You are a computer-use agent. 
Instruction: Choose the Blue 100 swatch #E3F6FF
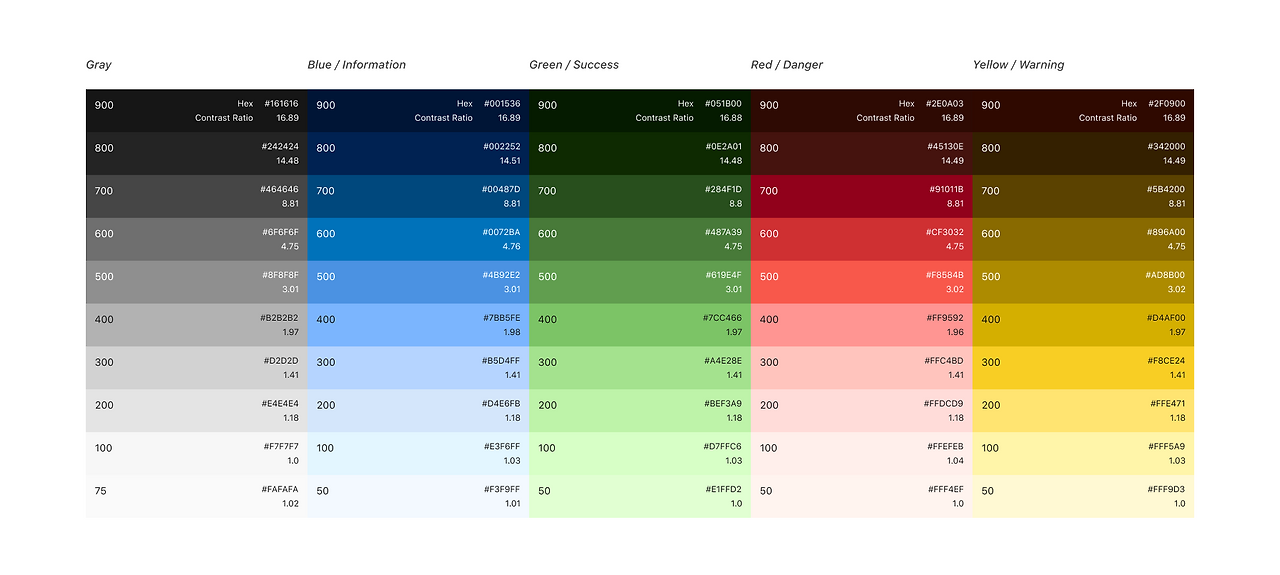419,454
